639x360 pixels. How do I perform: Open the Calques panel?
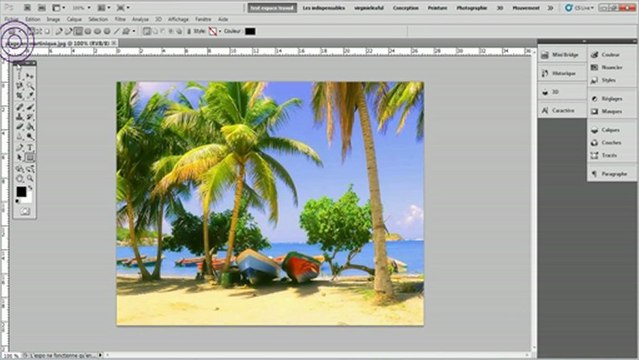click(x=611, y=130)
